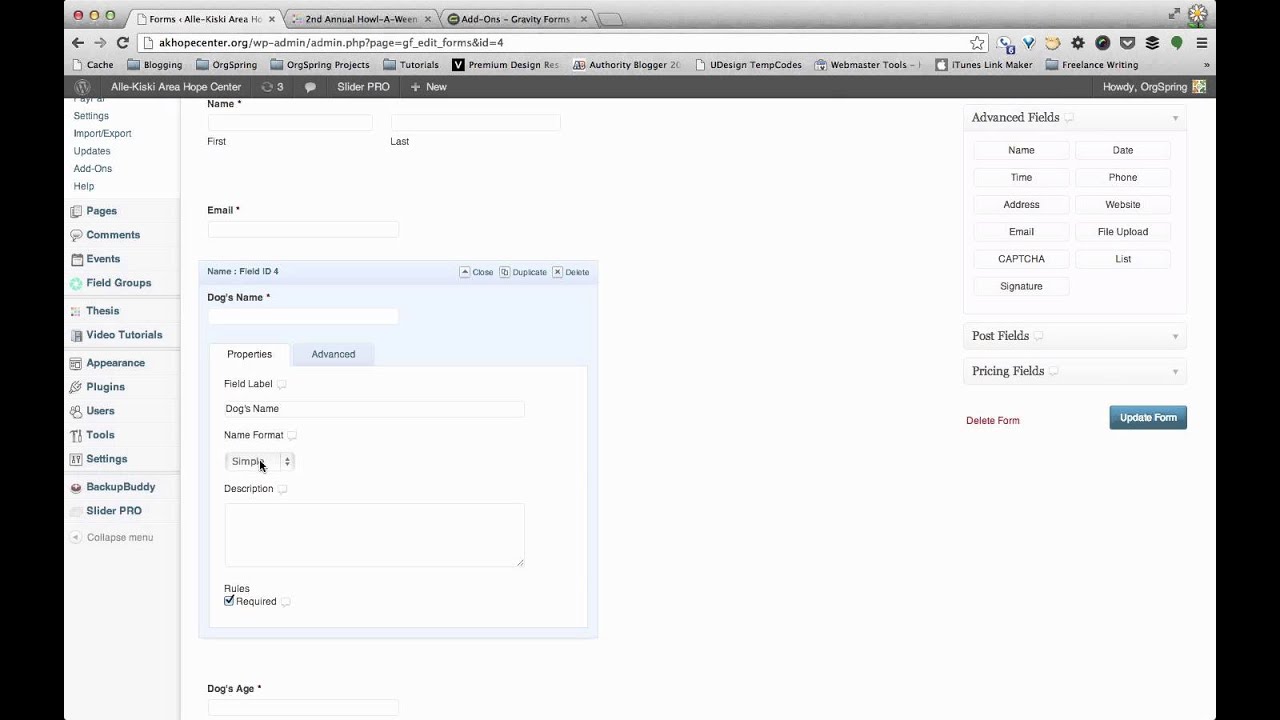Click the gear extension icon in toolbar
Screen dimensions: 1280x720
(x=1078, y=43)
